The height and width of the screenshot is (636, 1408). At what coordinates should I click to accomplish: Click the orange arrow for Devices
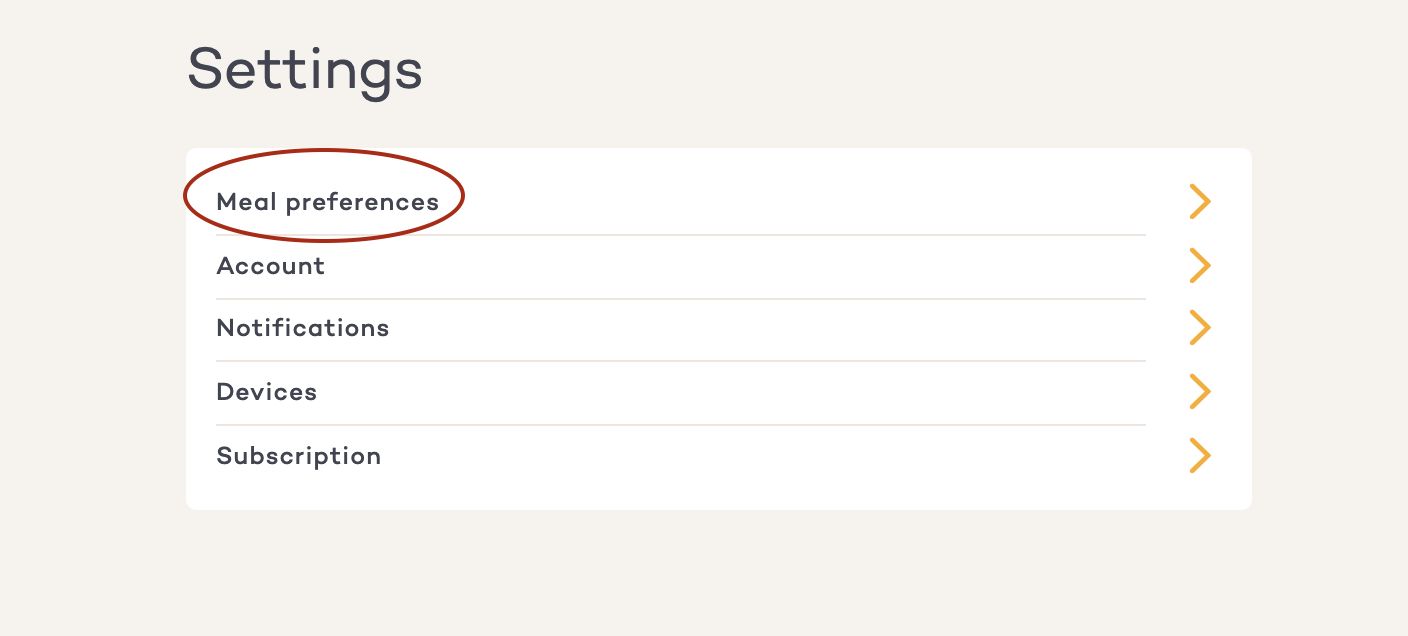tap(1199, 392)
